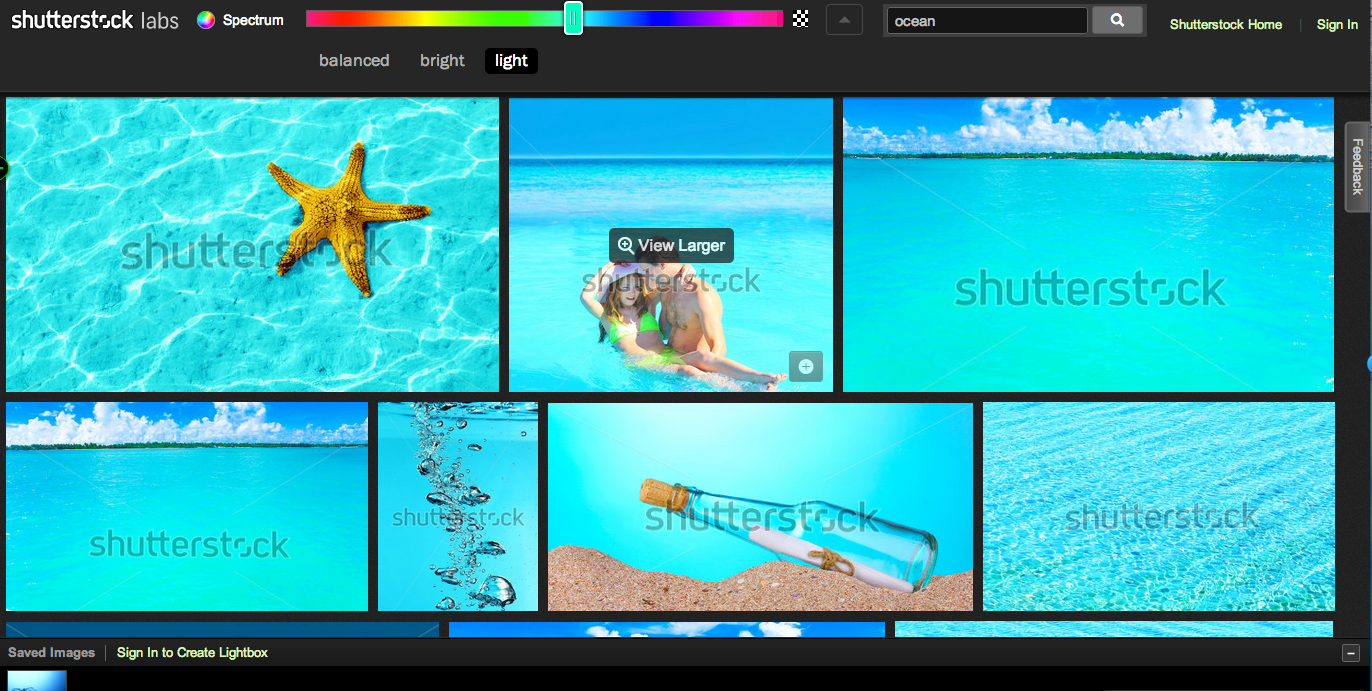Click the magnifying glass search button
The image size is (1372, 691).
pos(1117,20)
